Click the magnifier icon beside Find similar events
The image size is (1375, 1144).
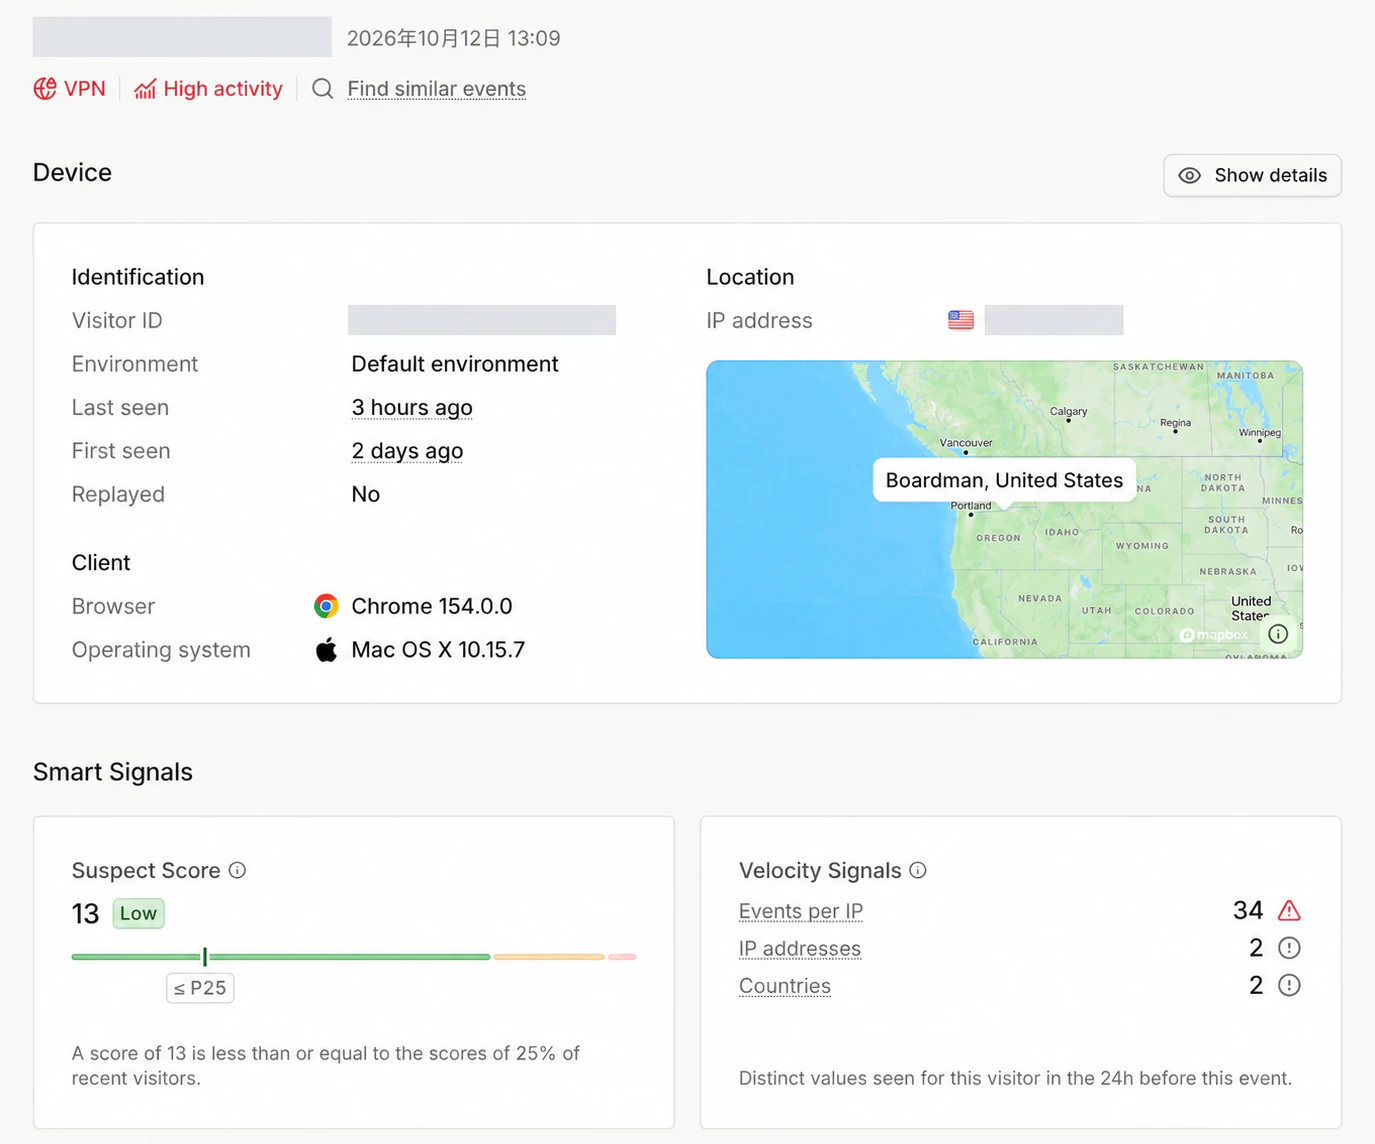tap(322, 89)
